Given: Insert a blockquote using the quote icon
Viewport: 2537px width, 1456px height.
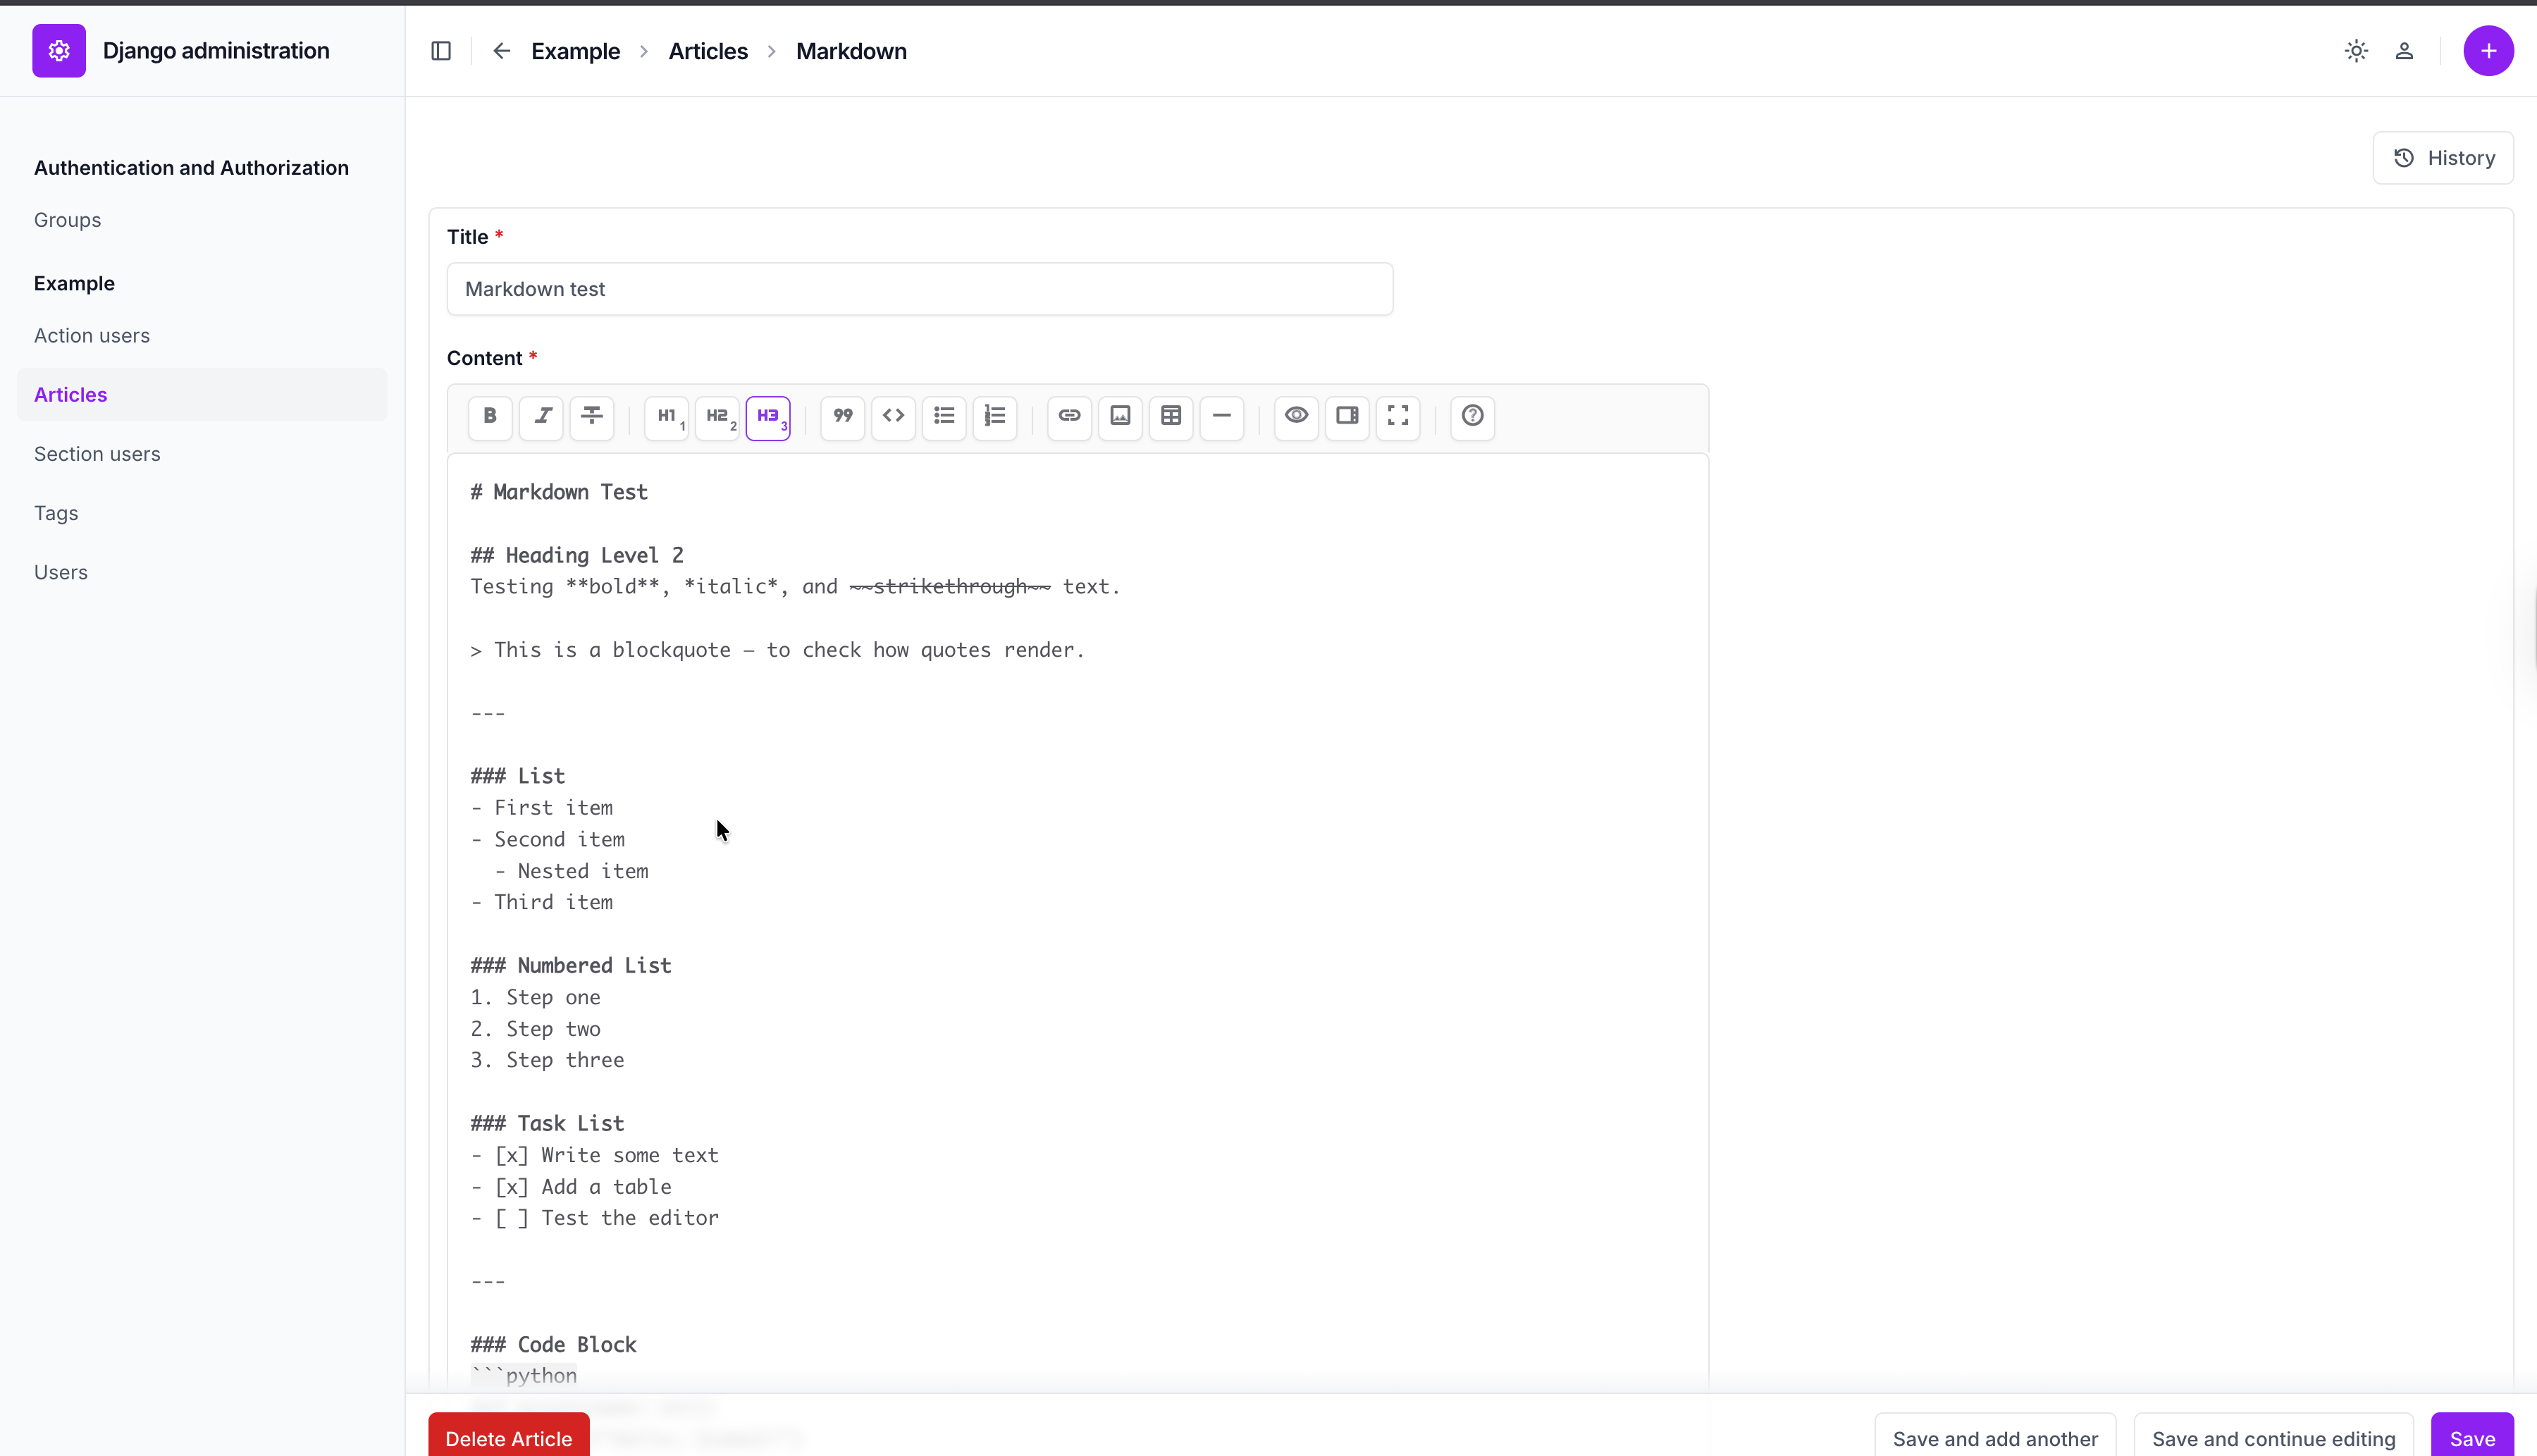Looking at the screenshot, I should click(842, 417).
